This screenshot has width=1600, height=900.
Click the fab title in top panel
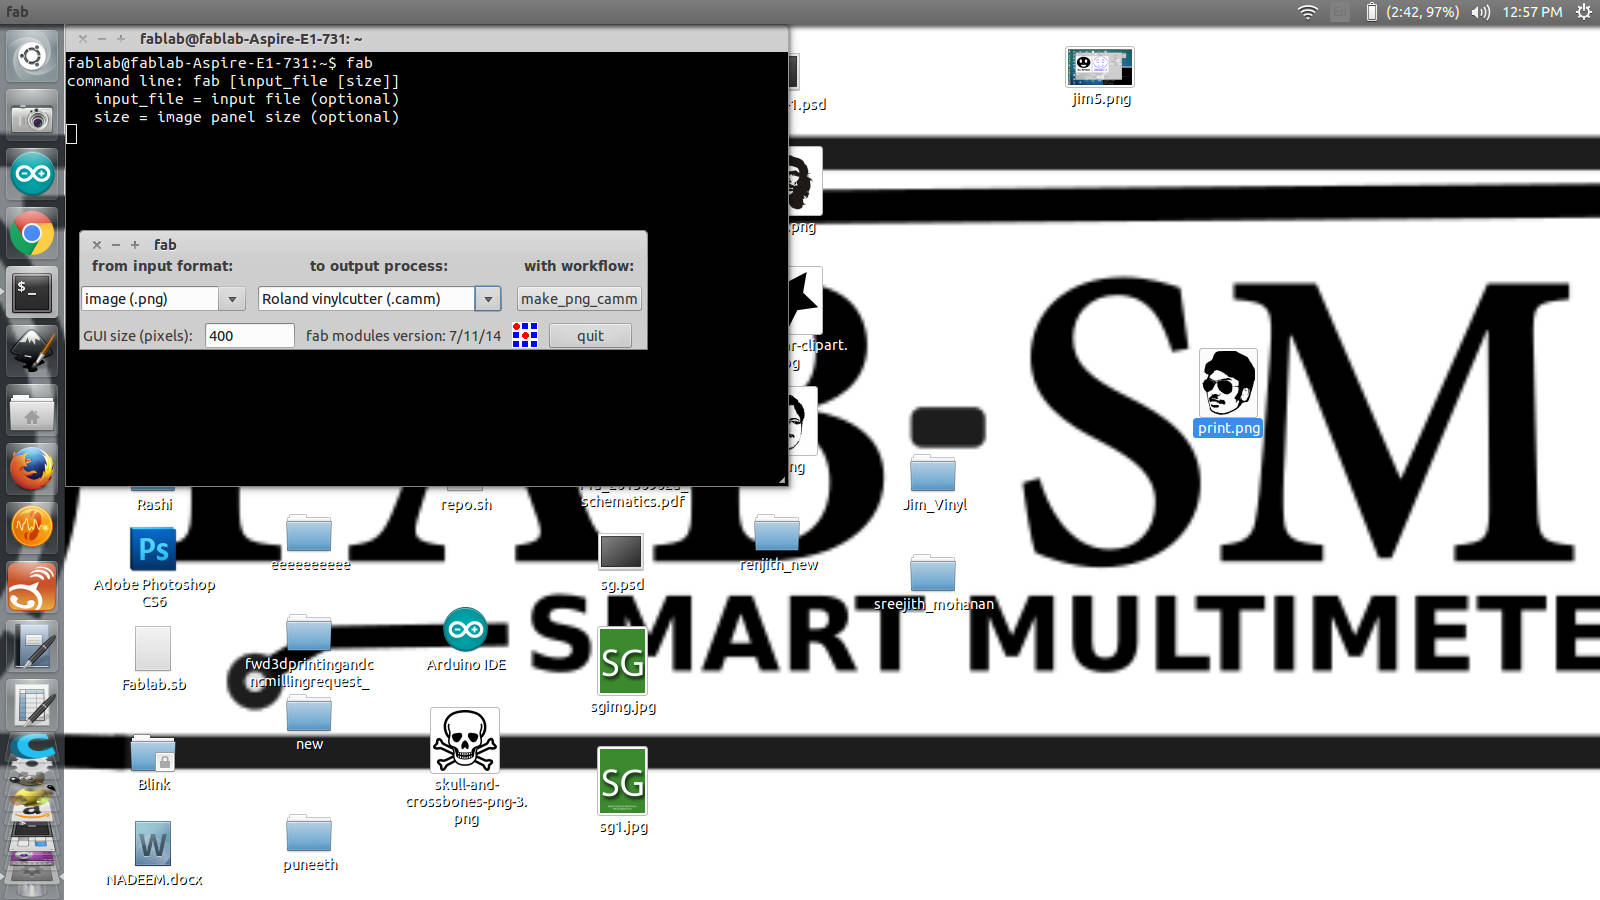[x=17, y=12]
